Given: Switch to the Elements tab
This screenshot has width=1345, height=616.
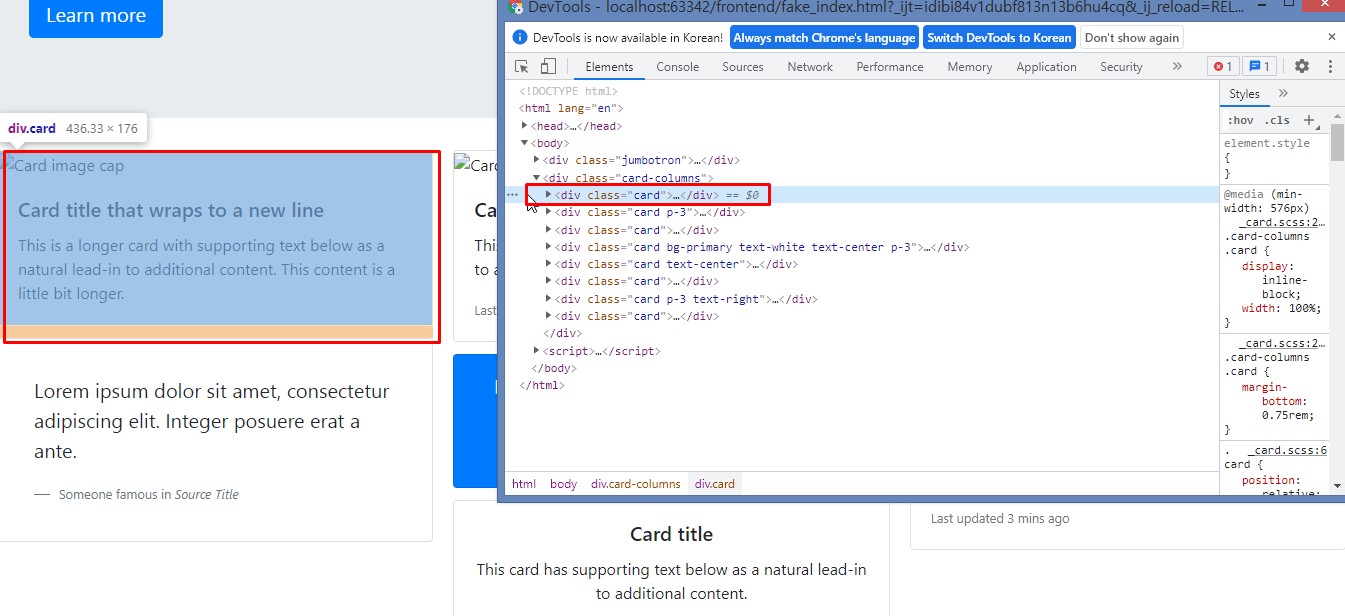Looking at the screenshot, I should tap(609, 67).
